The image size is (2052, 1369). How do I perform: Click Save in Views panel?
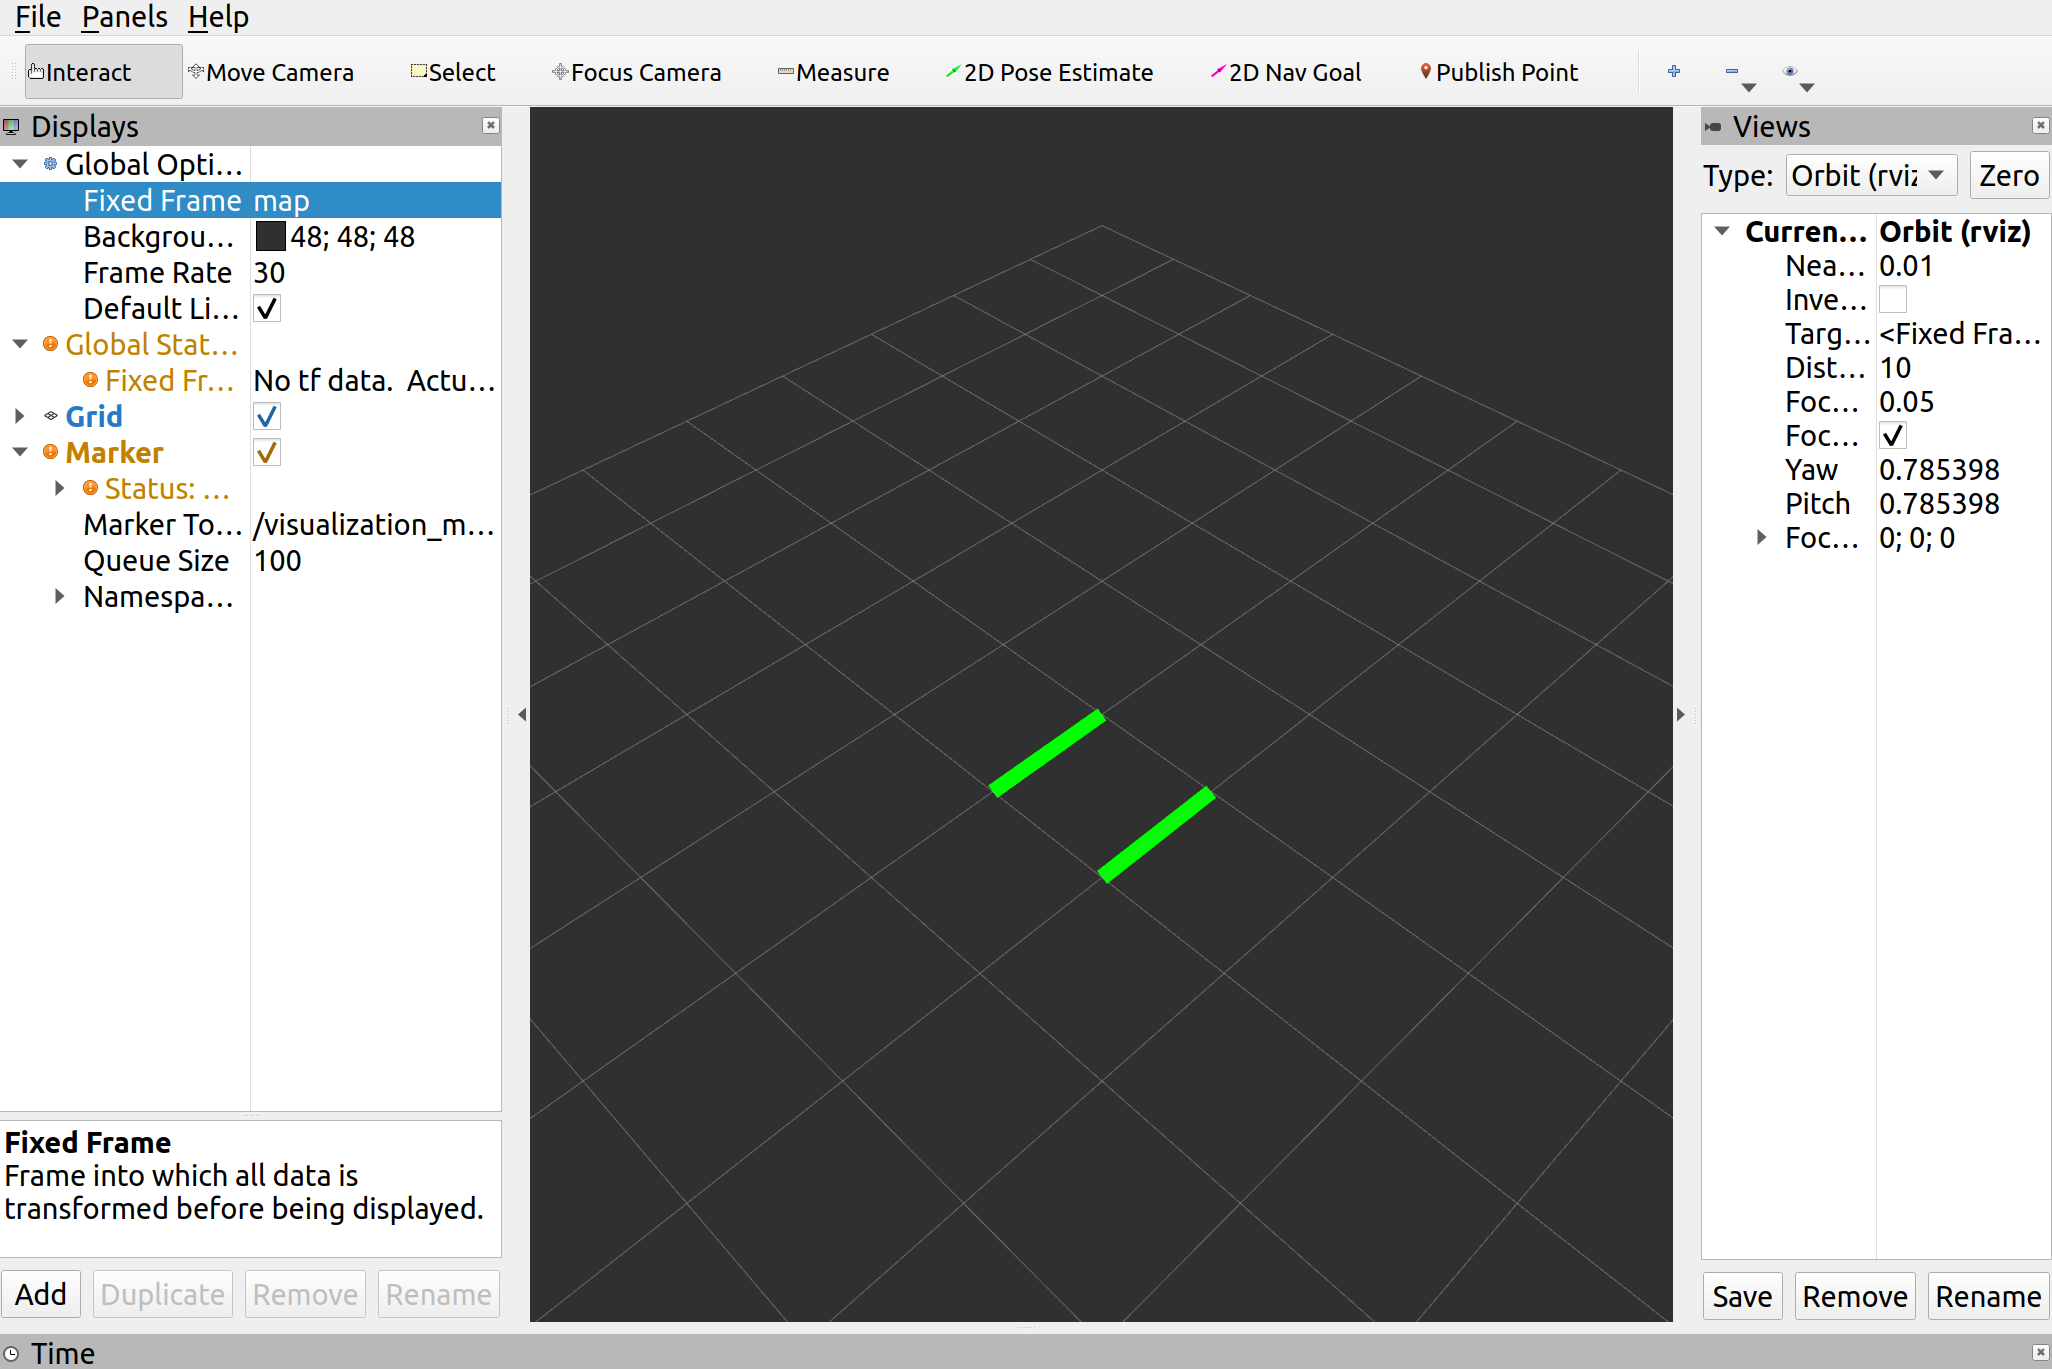1742,1296
